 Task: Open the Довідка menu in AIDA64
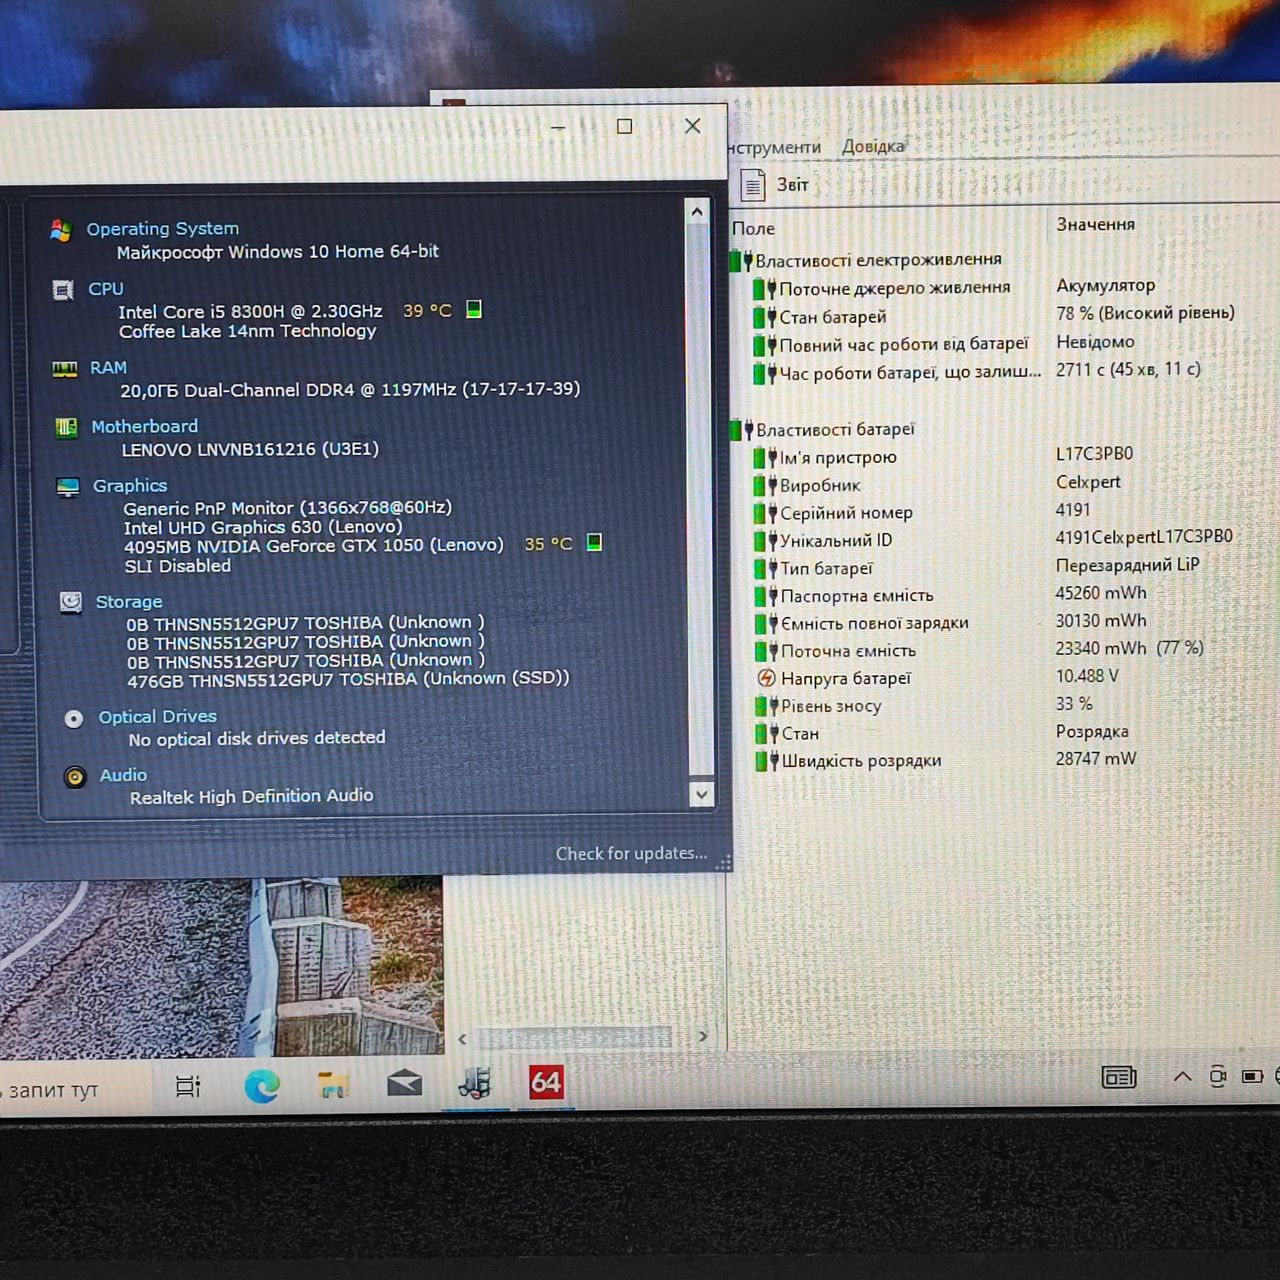click(x=873, y=146)
